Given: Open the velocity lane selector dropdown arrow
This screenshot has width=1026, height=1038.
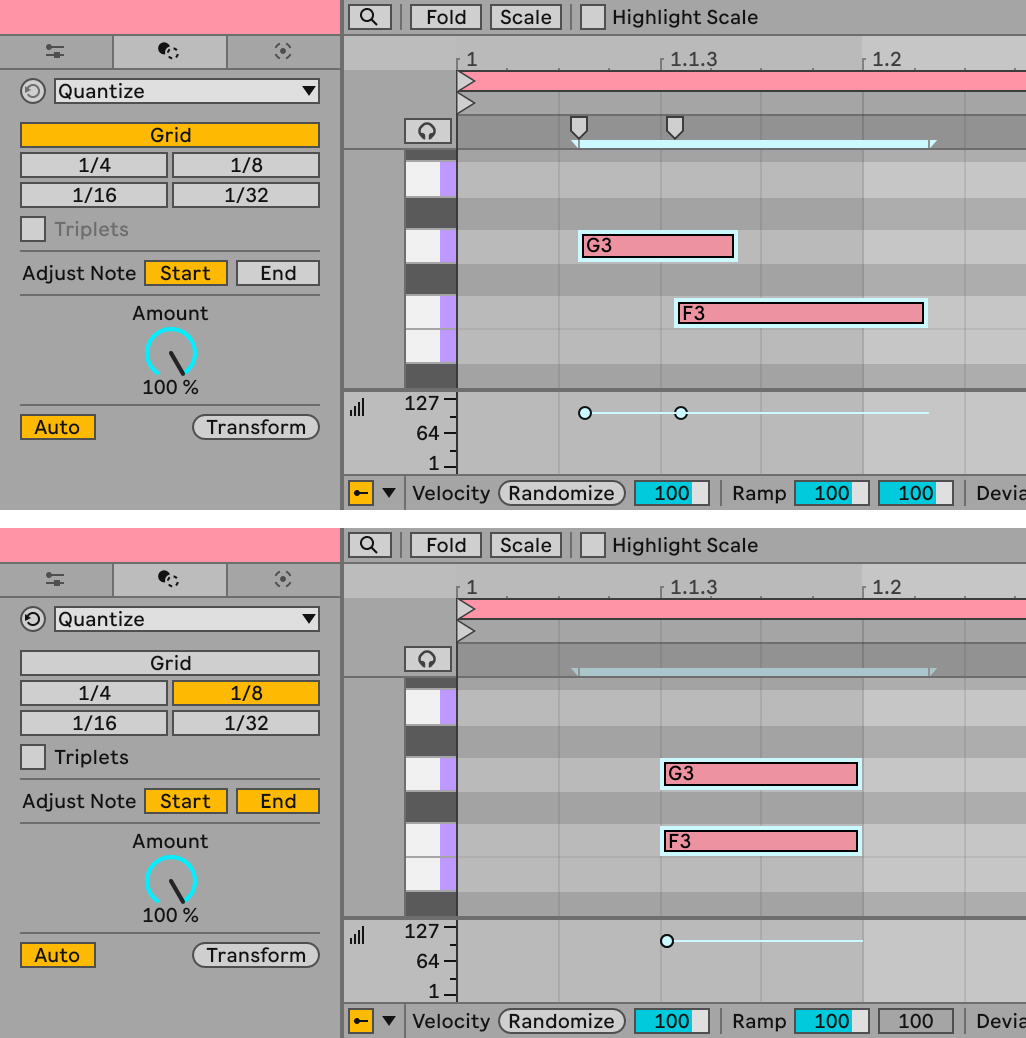Looking at the screenshot, I should [x=389, y=493].
